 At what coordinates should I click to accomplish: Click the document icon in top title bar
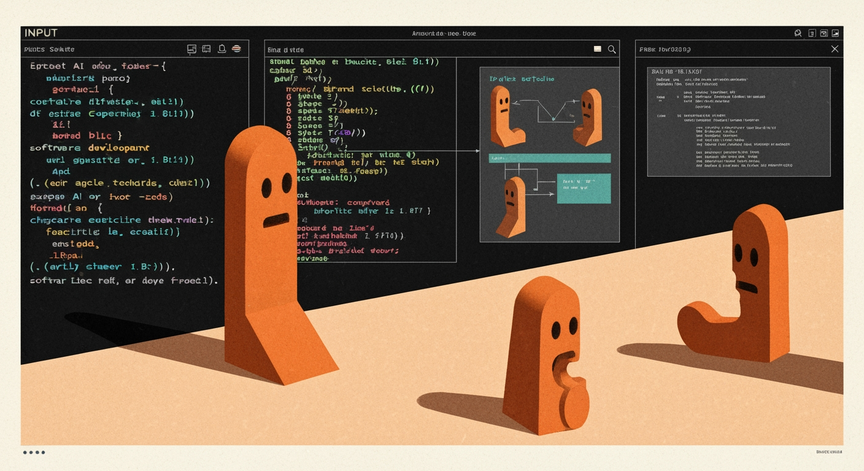coord(812,33)
